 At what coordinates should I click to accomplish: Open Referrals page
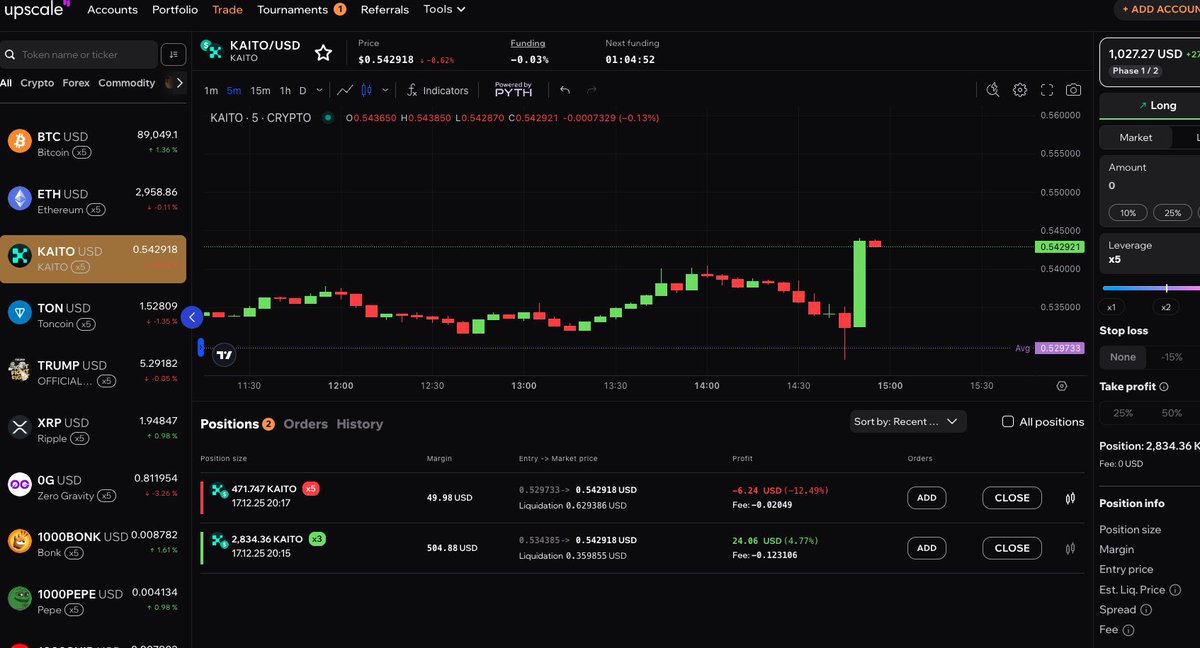[385, 9]
